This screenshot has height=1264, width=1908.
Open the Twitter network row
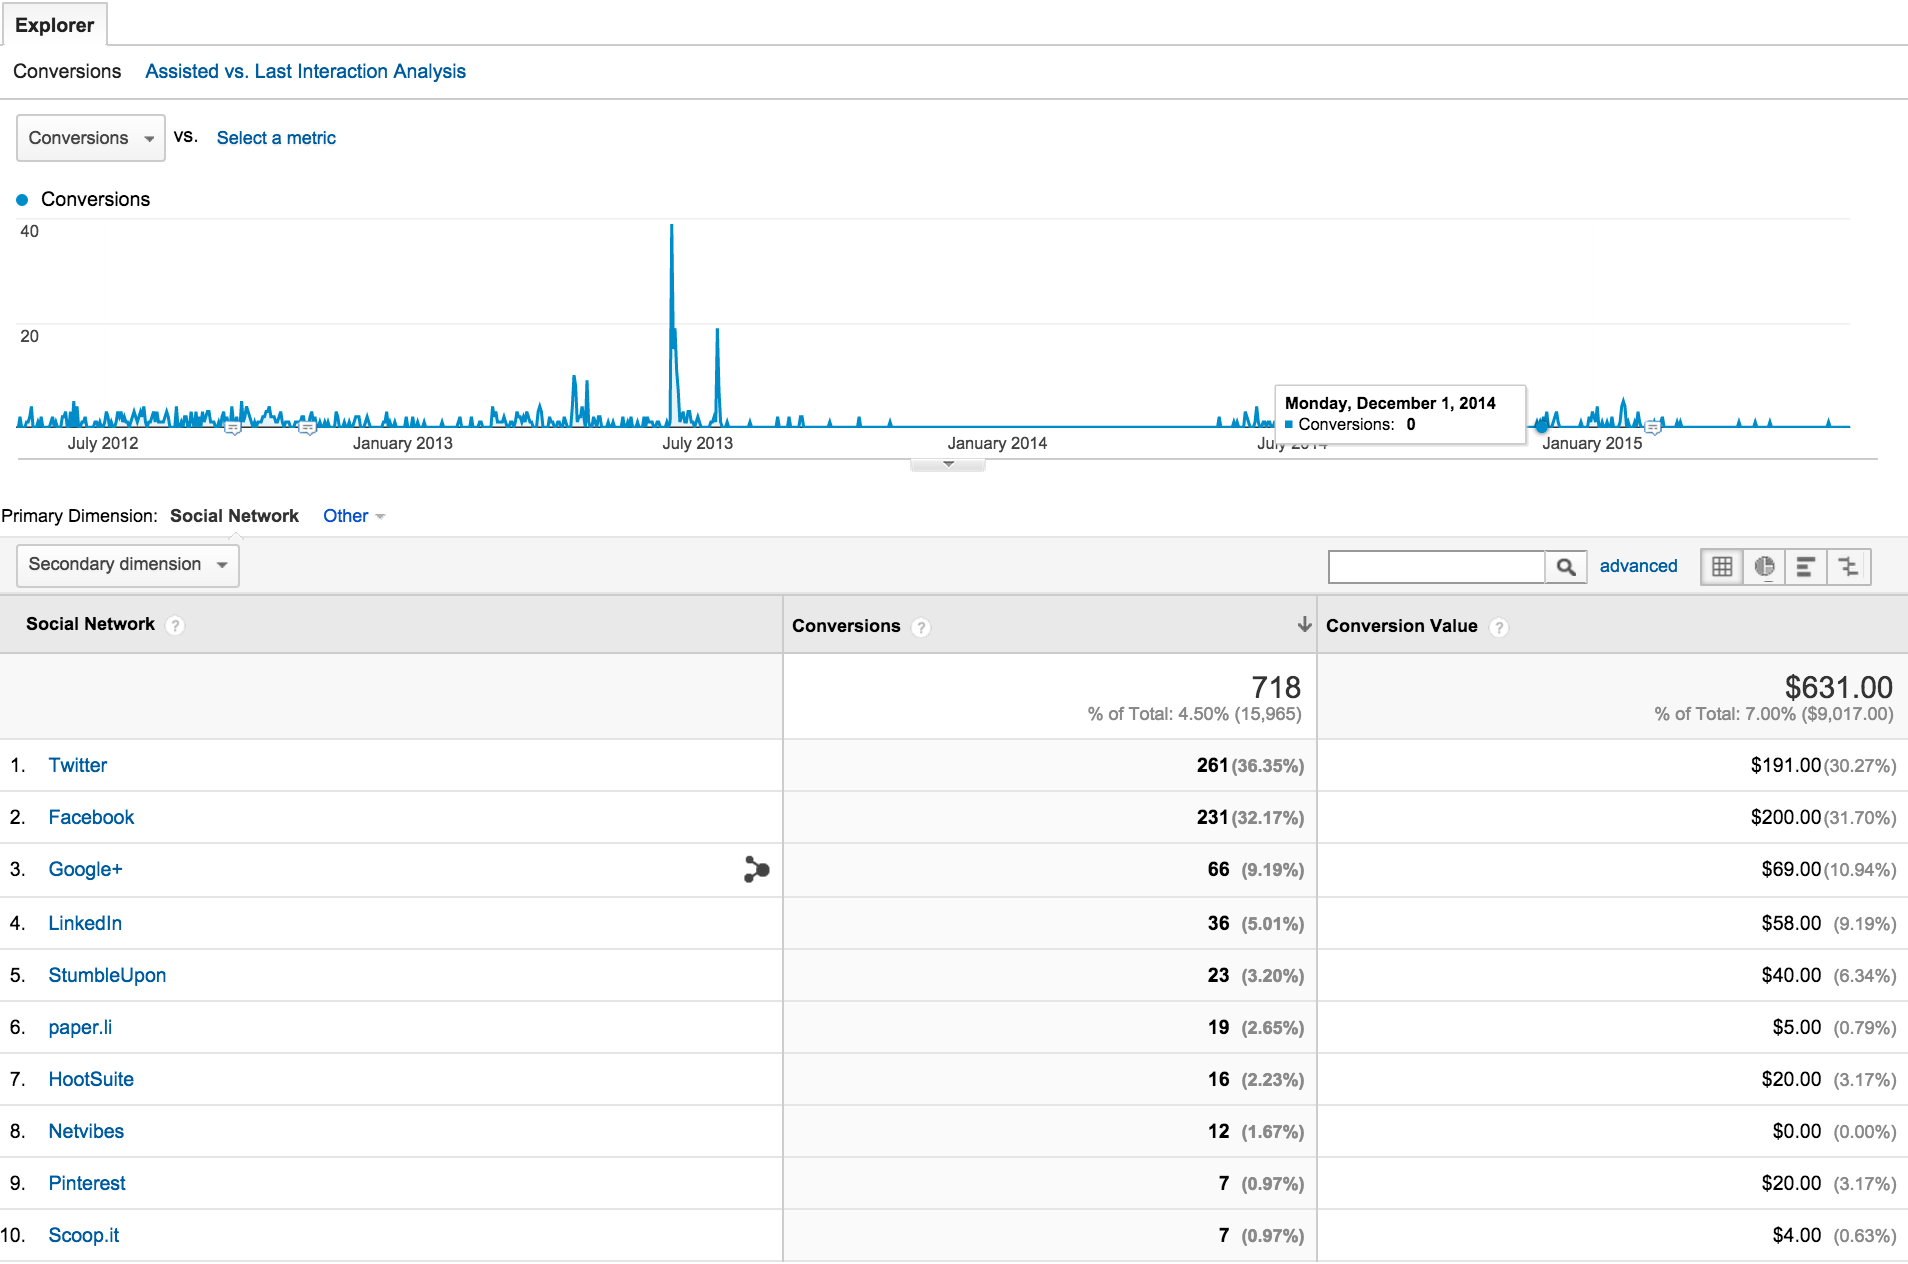coord(78,765)
